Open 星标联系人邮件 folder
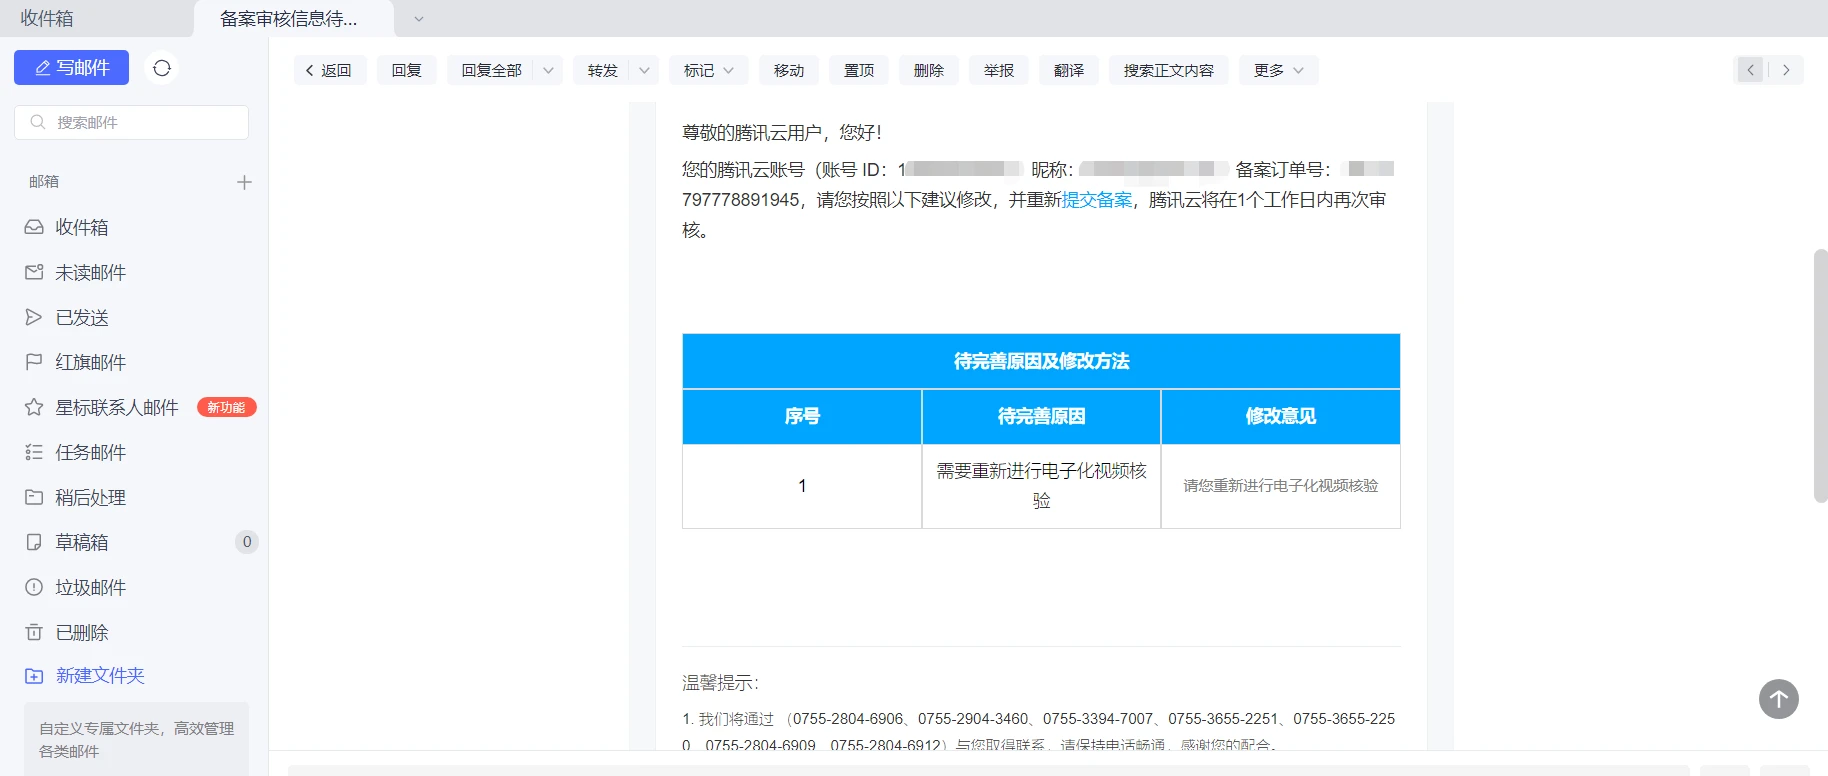 [116, 408]
